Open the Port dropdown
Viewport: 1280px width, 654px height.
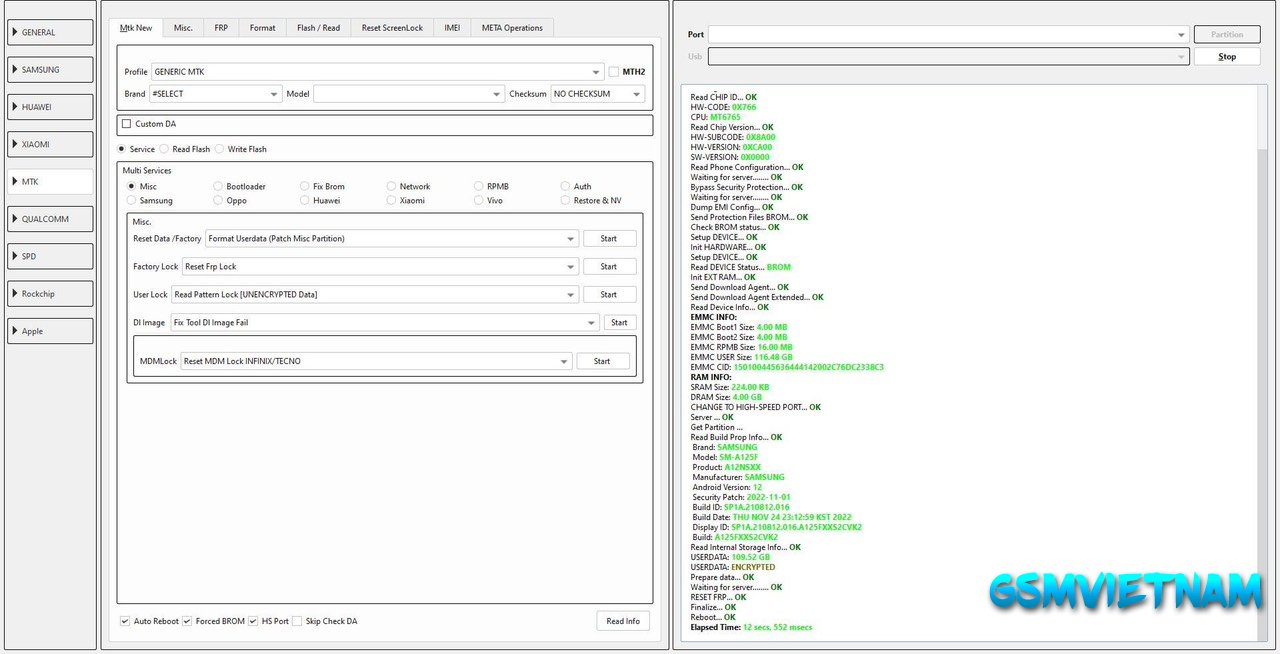pos(949,34)
